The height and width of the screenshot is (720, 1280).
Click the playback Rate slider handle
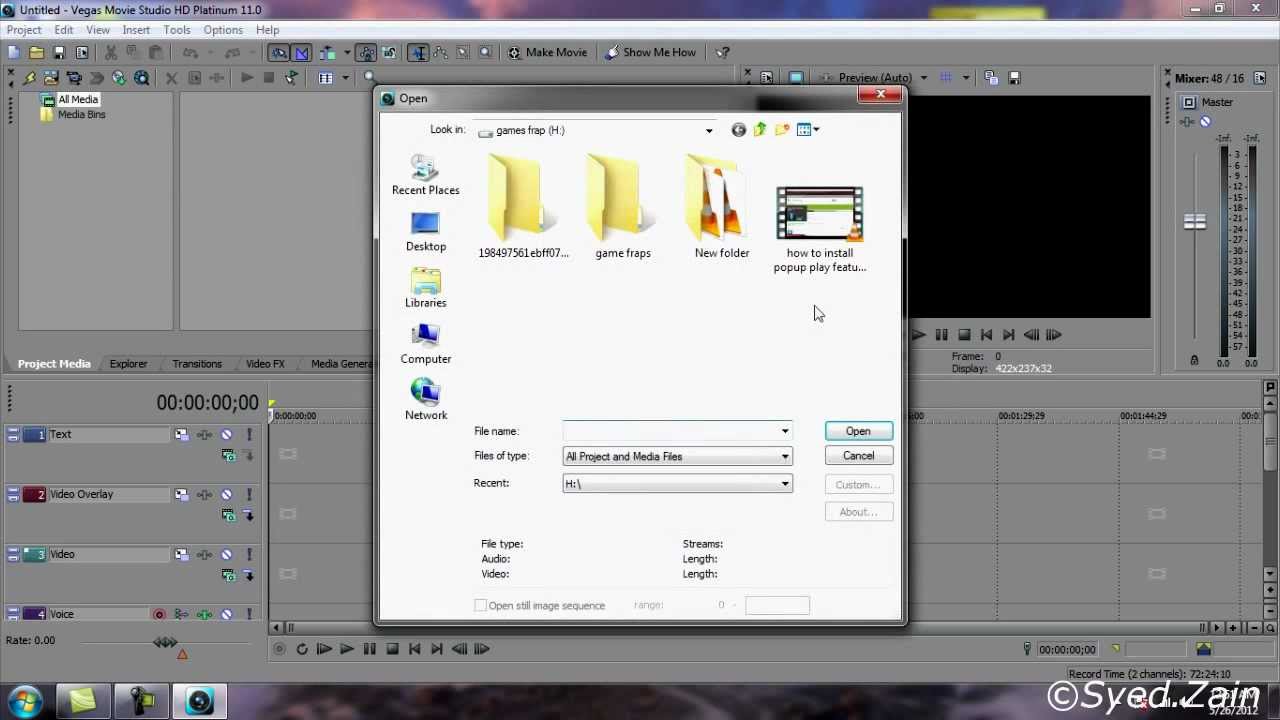click(165, 642)
